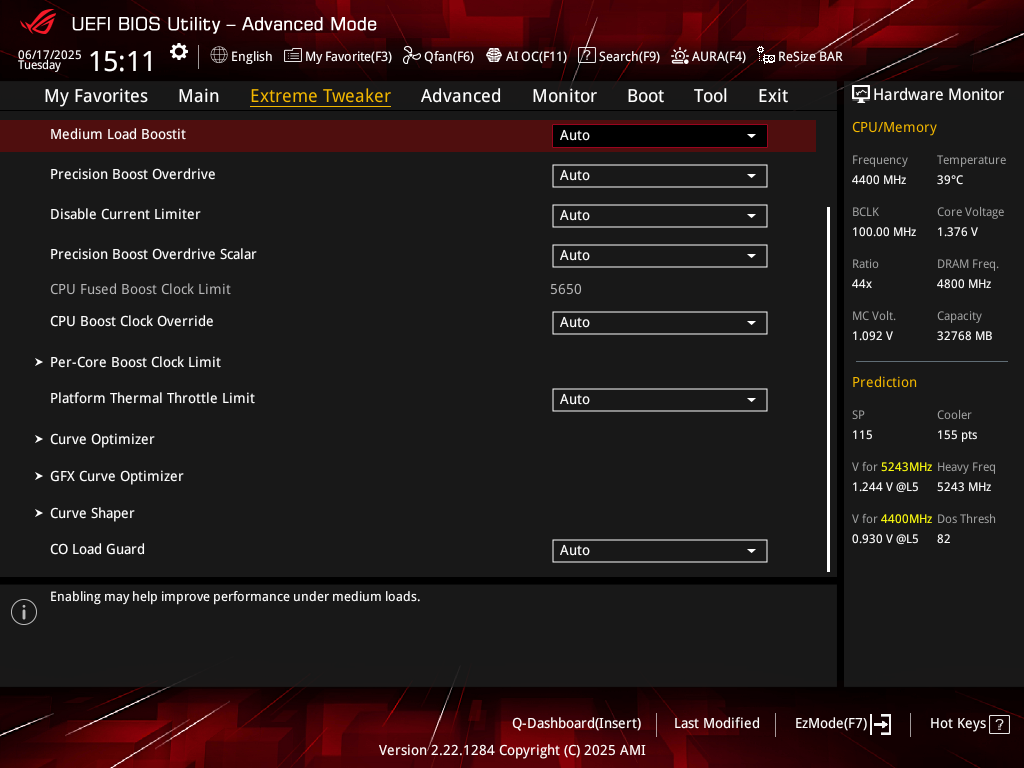Click the Prediction section heading

pos(884,382)
